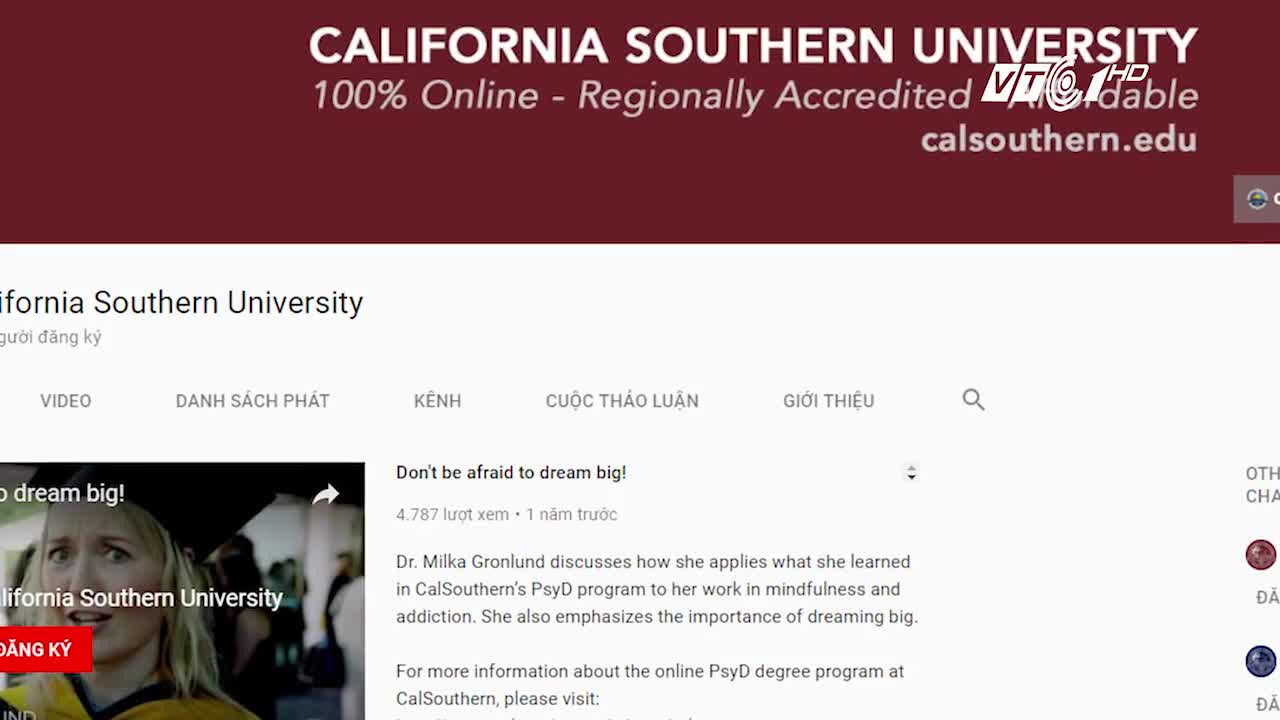Viewport: 1280px width, 720px height.
Task: Open the GIỚI THIỆU tab
Action: [x=828, y=401]
